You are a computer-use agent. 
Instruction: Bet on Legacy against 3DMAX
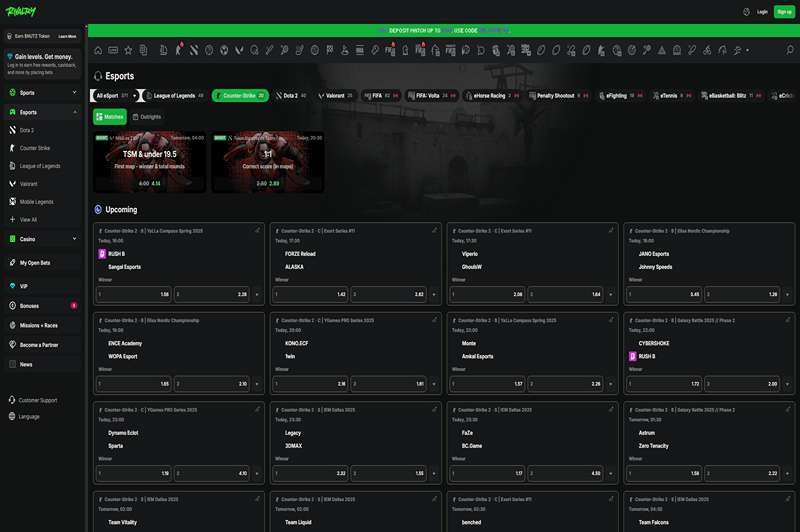click(311, 473)
